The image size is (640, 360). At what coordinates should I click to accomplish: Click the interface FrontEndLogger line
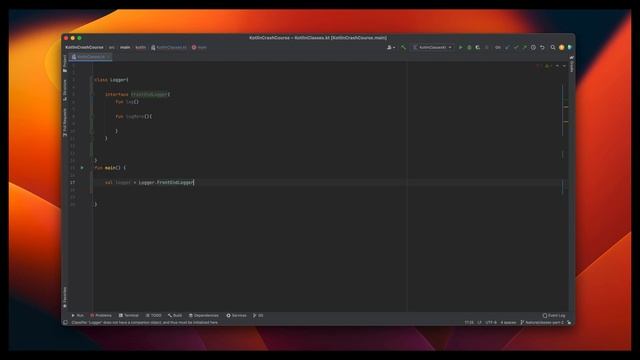click(x=138, y=94)
